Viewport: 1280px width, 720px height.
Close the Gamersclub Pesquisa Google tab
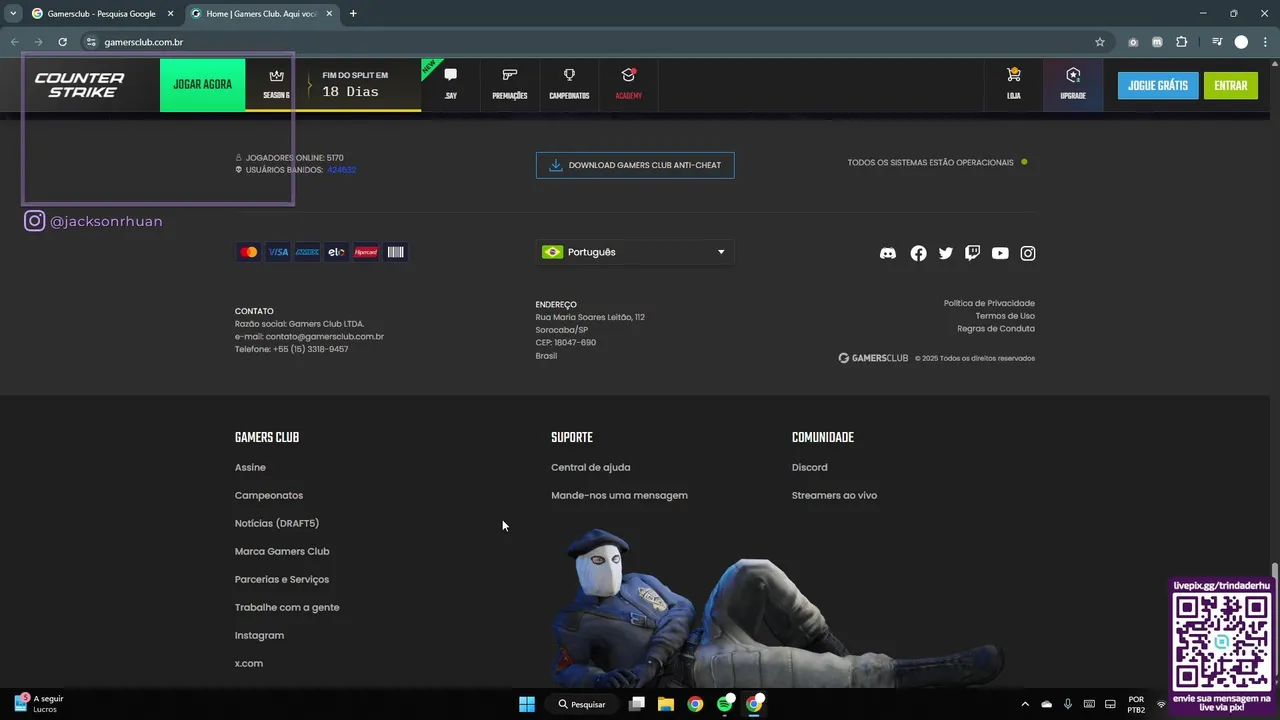pos(170,14)
